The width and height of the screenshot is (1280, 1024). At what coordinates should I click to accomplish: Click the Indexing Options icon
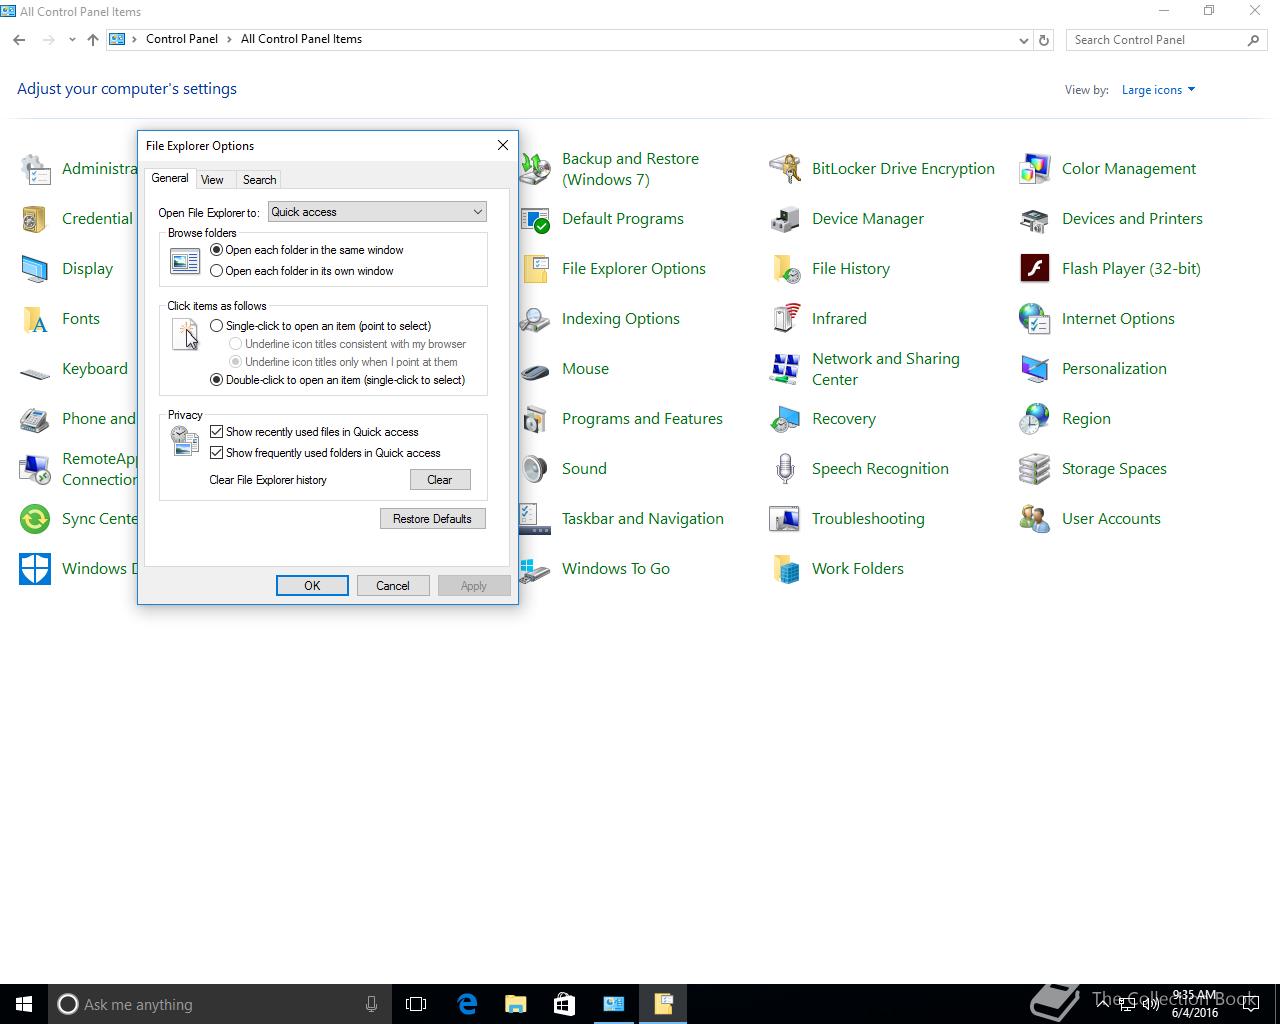[535, 319]
